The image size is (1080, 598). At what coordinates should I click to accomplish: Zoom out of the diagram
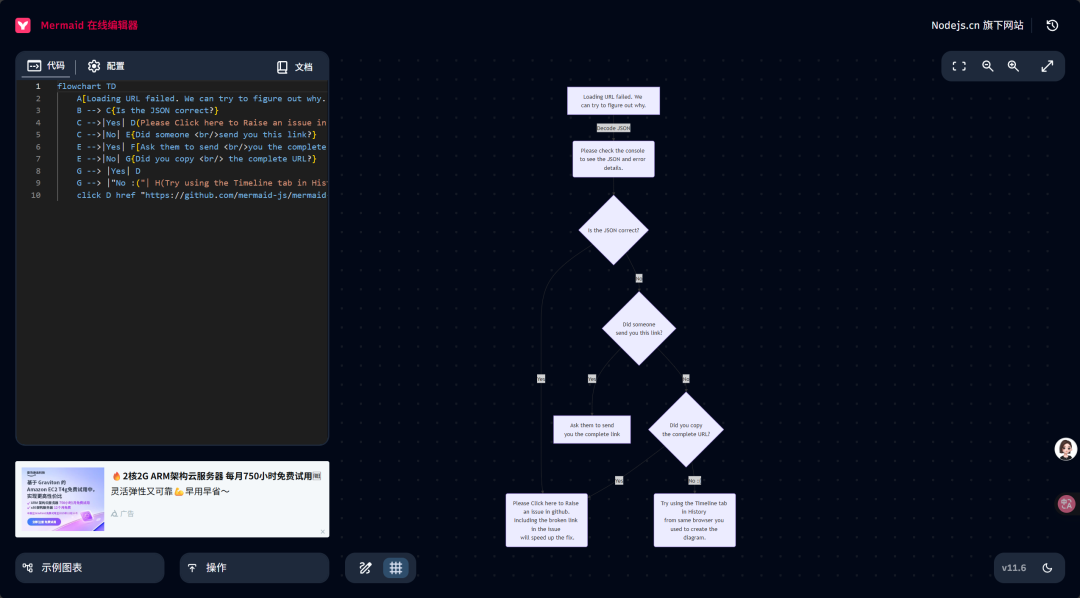988,66
